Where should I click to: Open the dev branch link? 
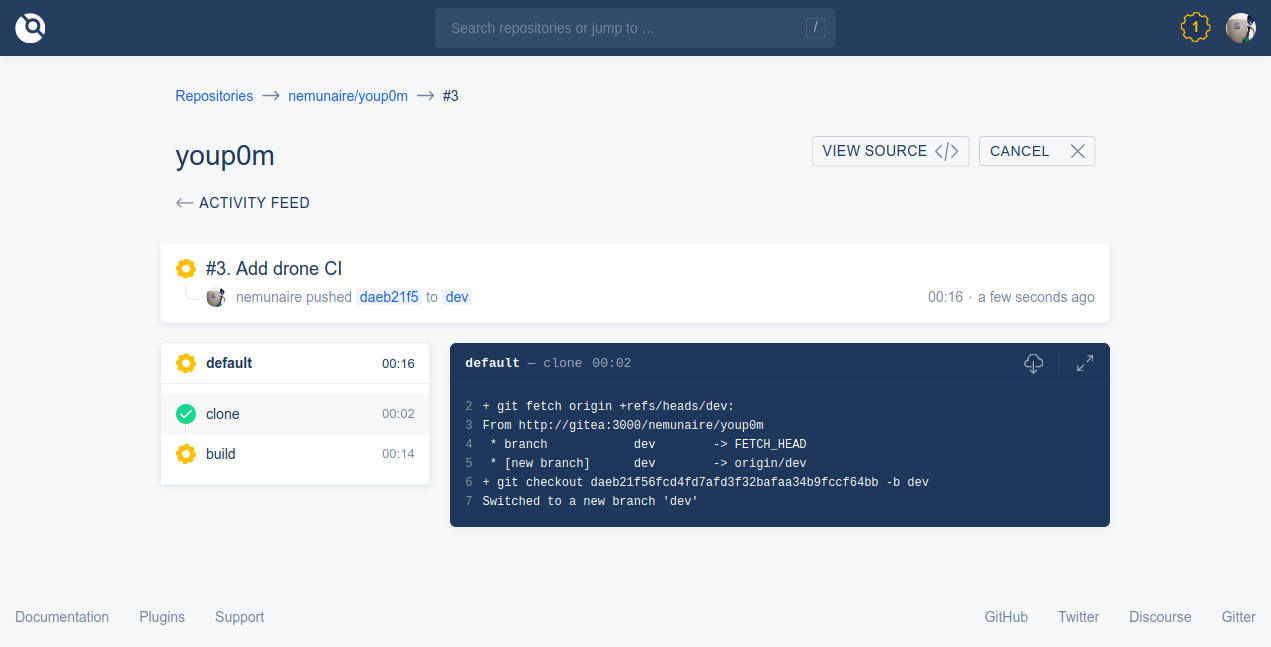pyautogui.click(x=457, y=297)
